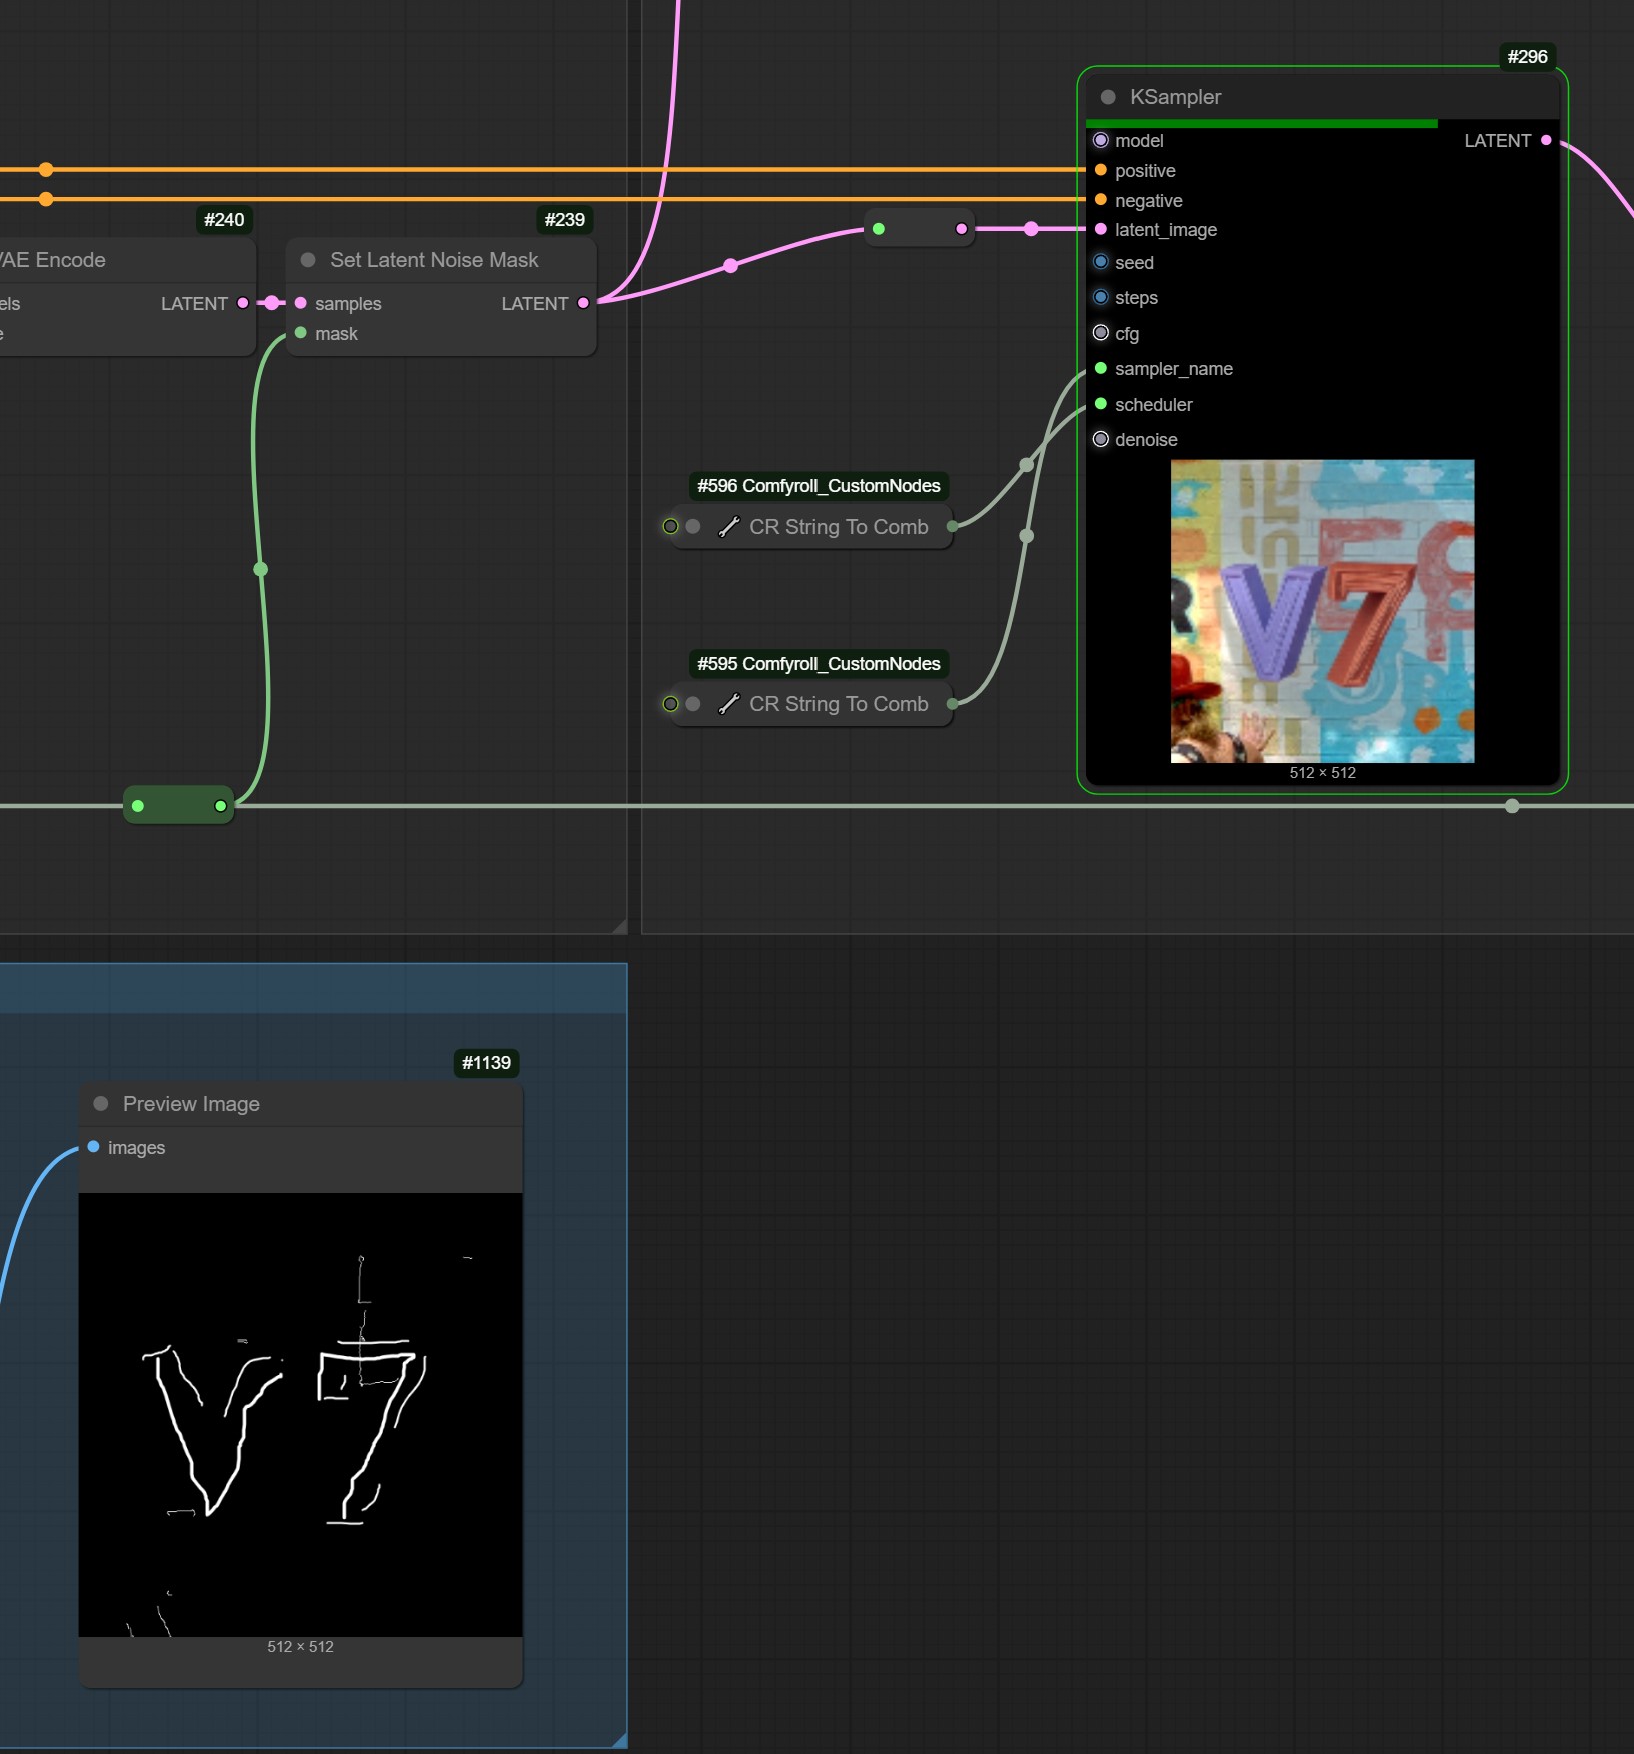Click the wrench icon on node #595

[729, 704]
